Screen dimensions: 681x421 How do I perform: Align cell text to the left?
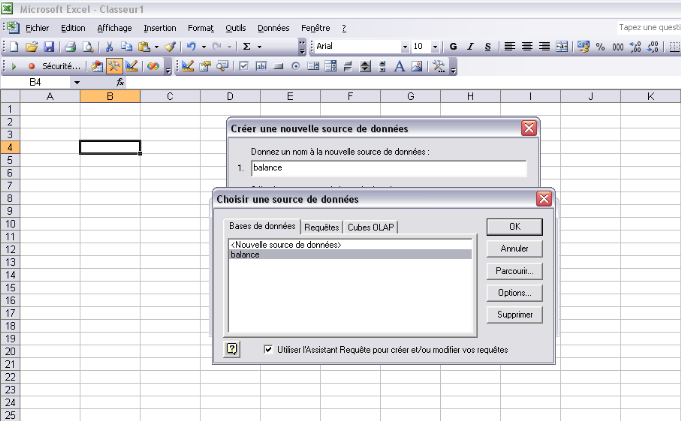[509, 46]
